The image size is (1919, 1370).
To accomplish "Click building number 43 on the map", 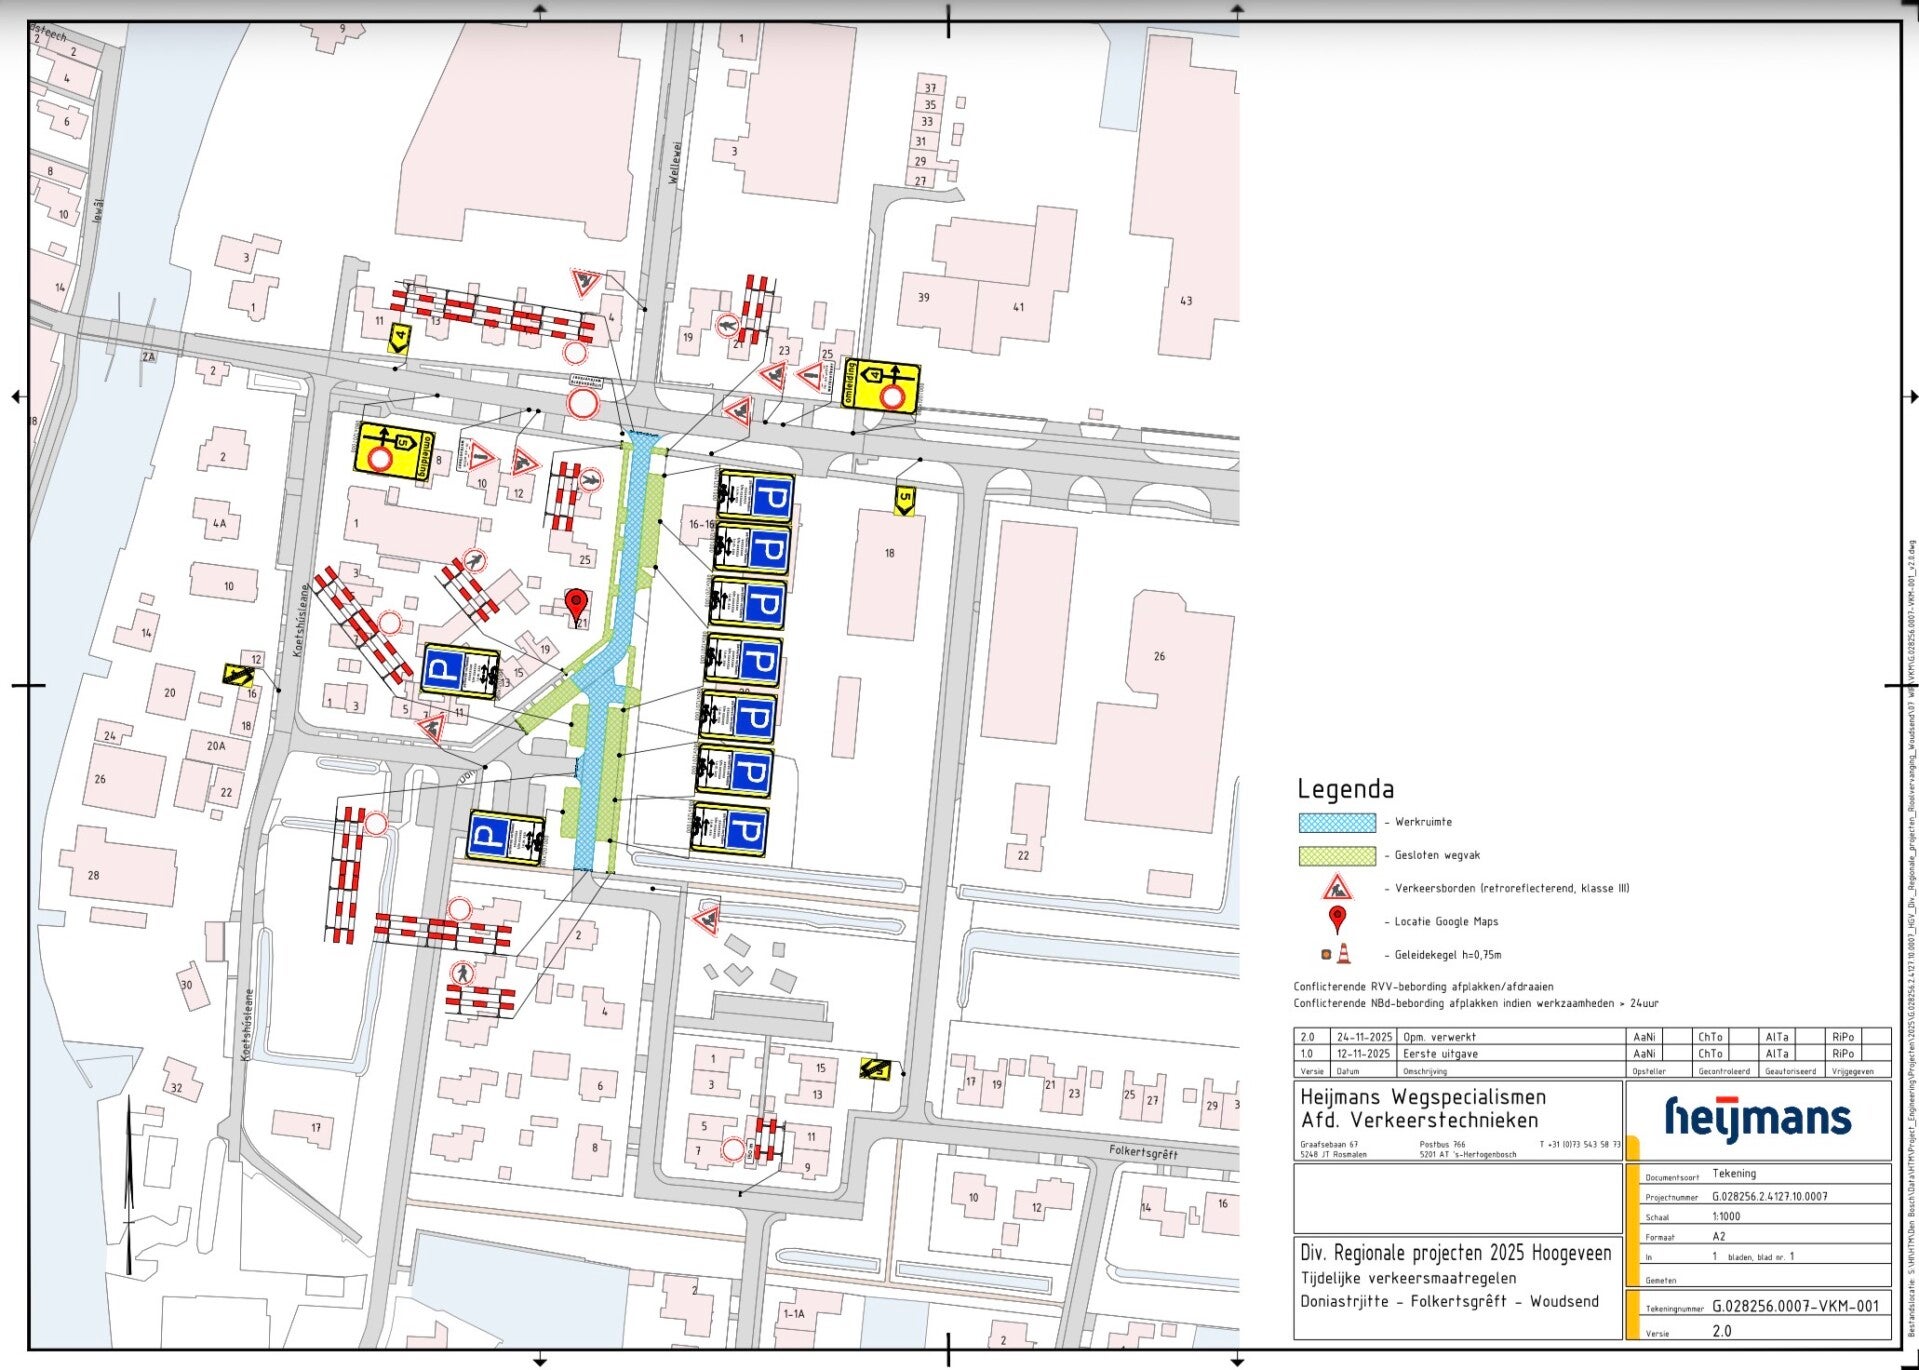I will 1185,300.
